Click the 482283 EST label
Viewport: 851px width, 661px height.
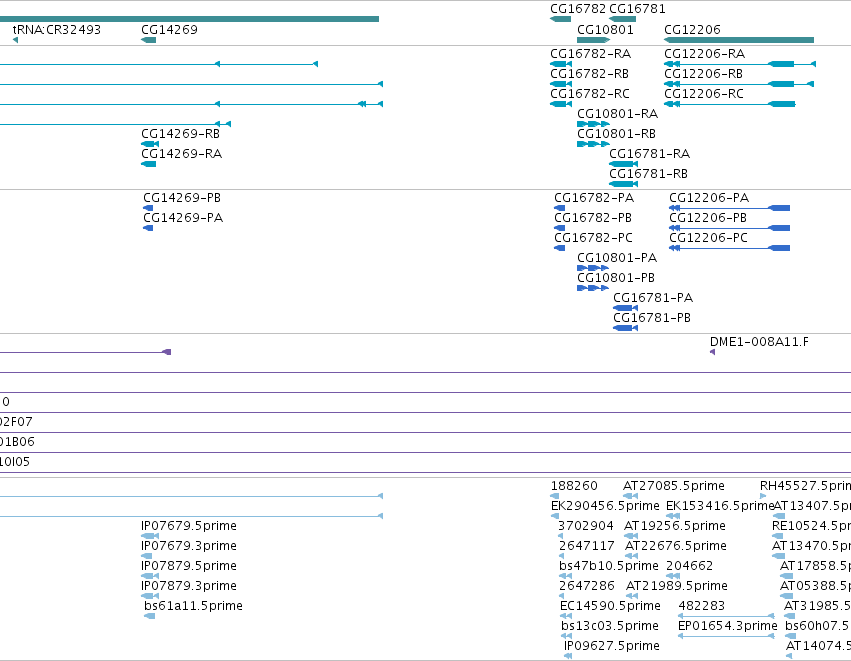click(702, 606)
